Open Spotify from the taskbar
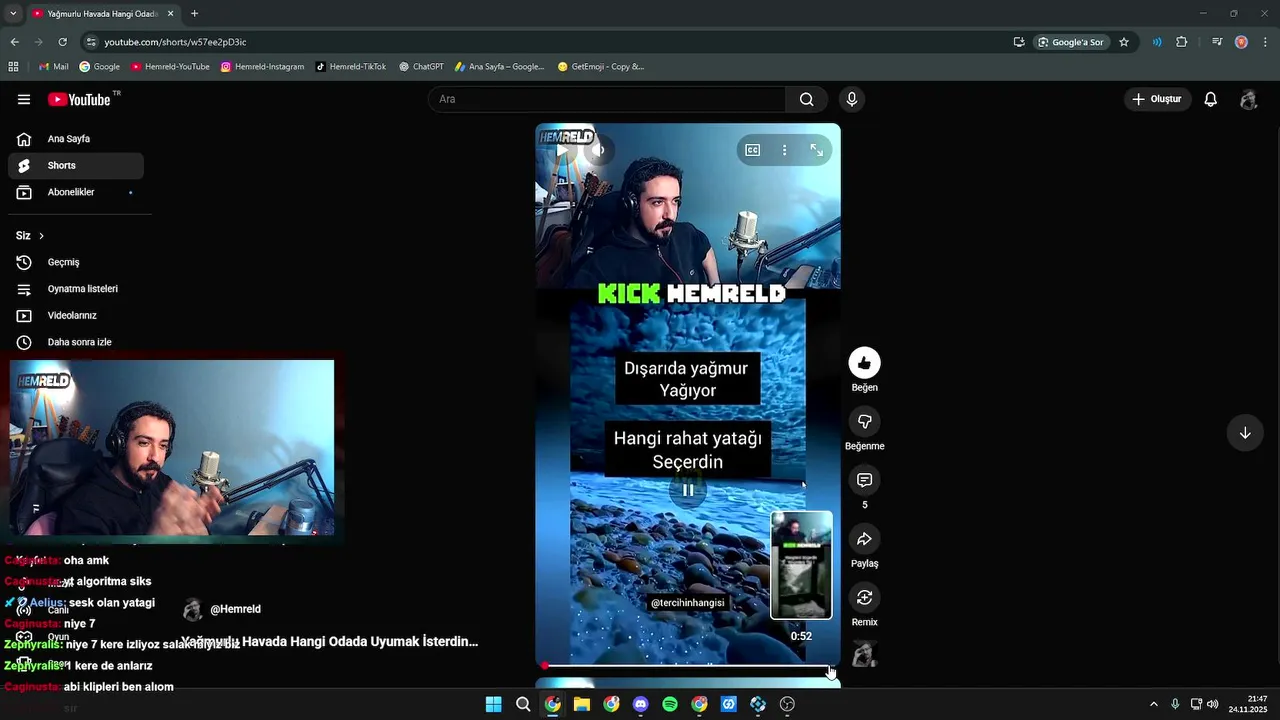 click(x=670, y=704)
